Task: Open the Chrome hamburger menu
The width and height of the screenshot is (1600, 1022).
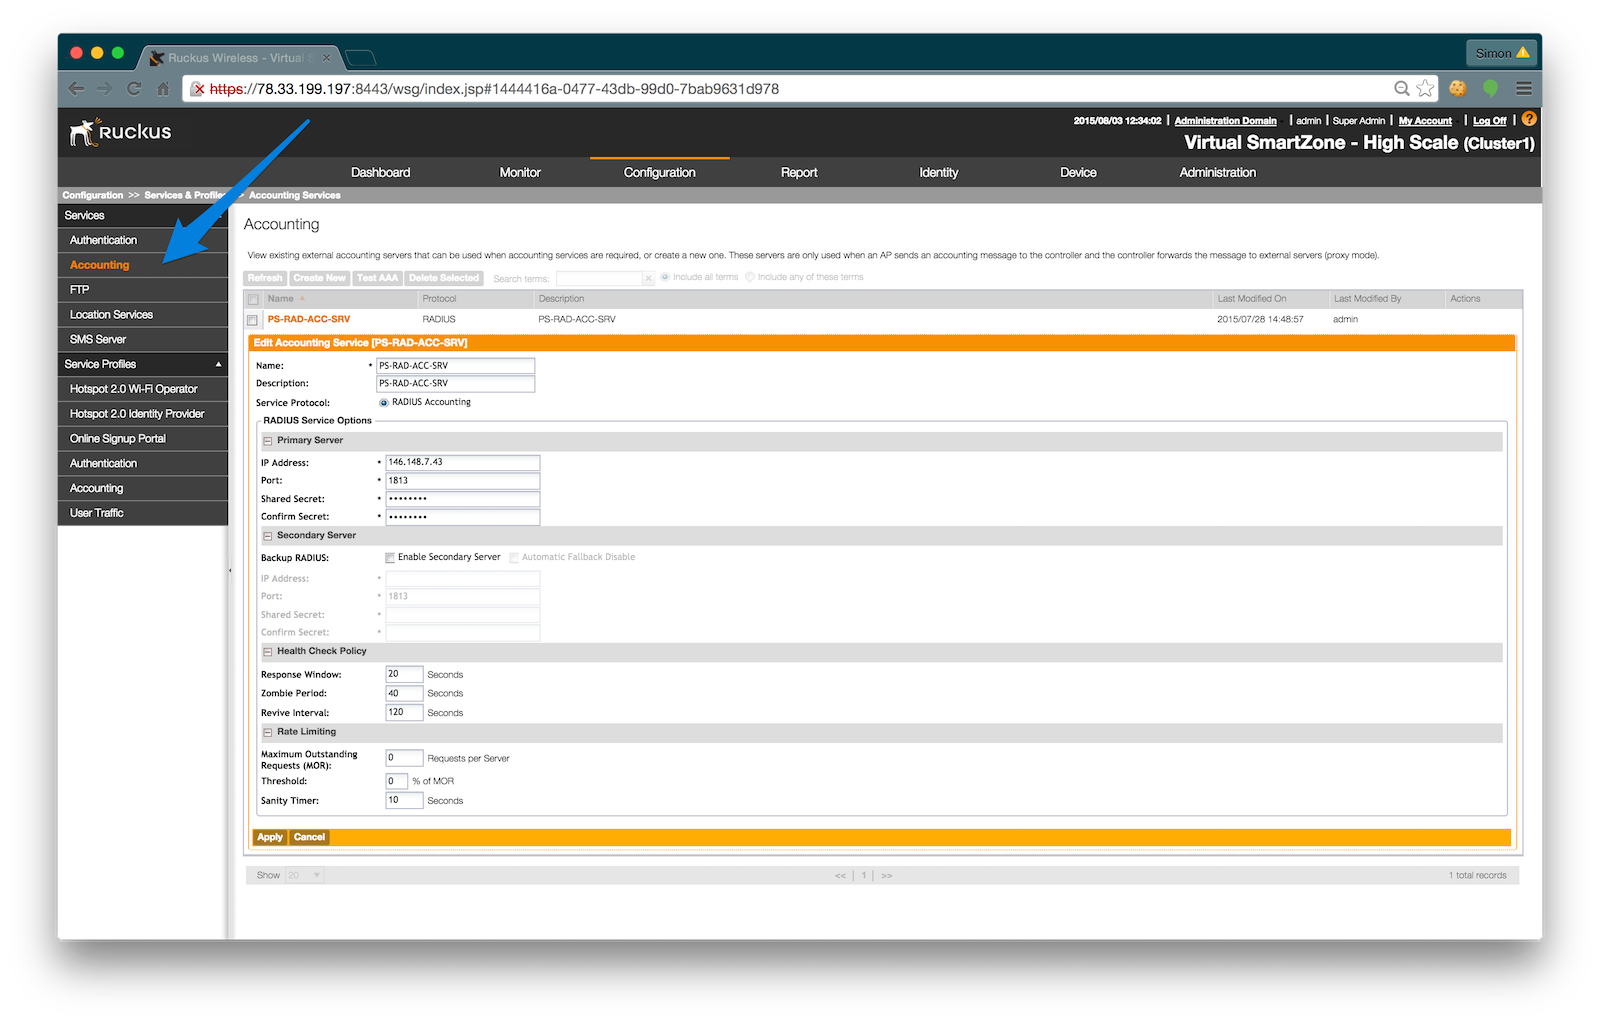Action: click(x=1523, y=88)
